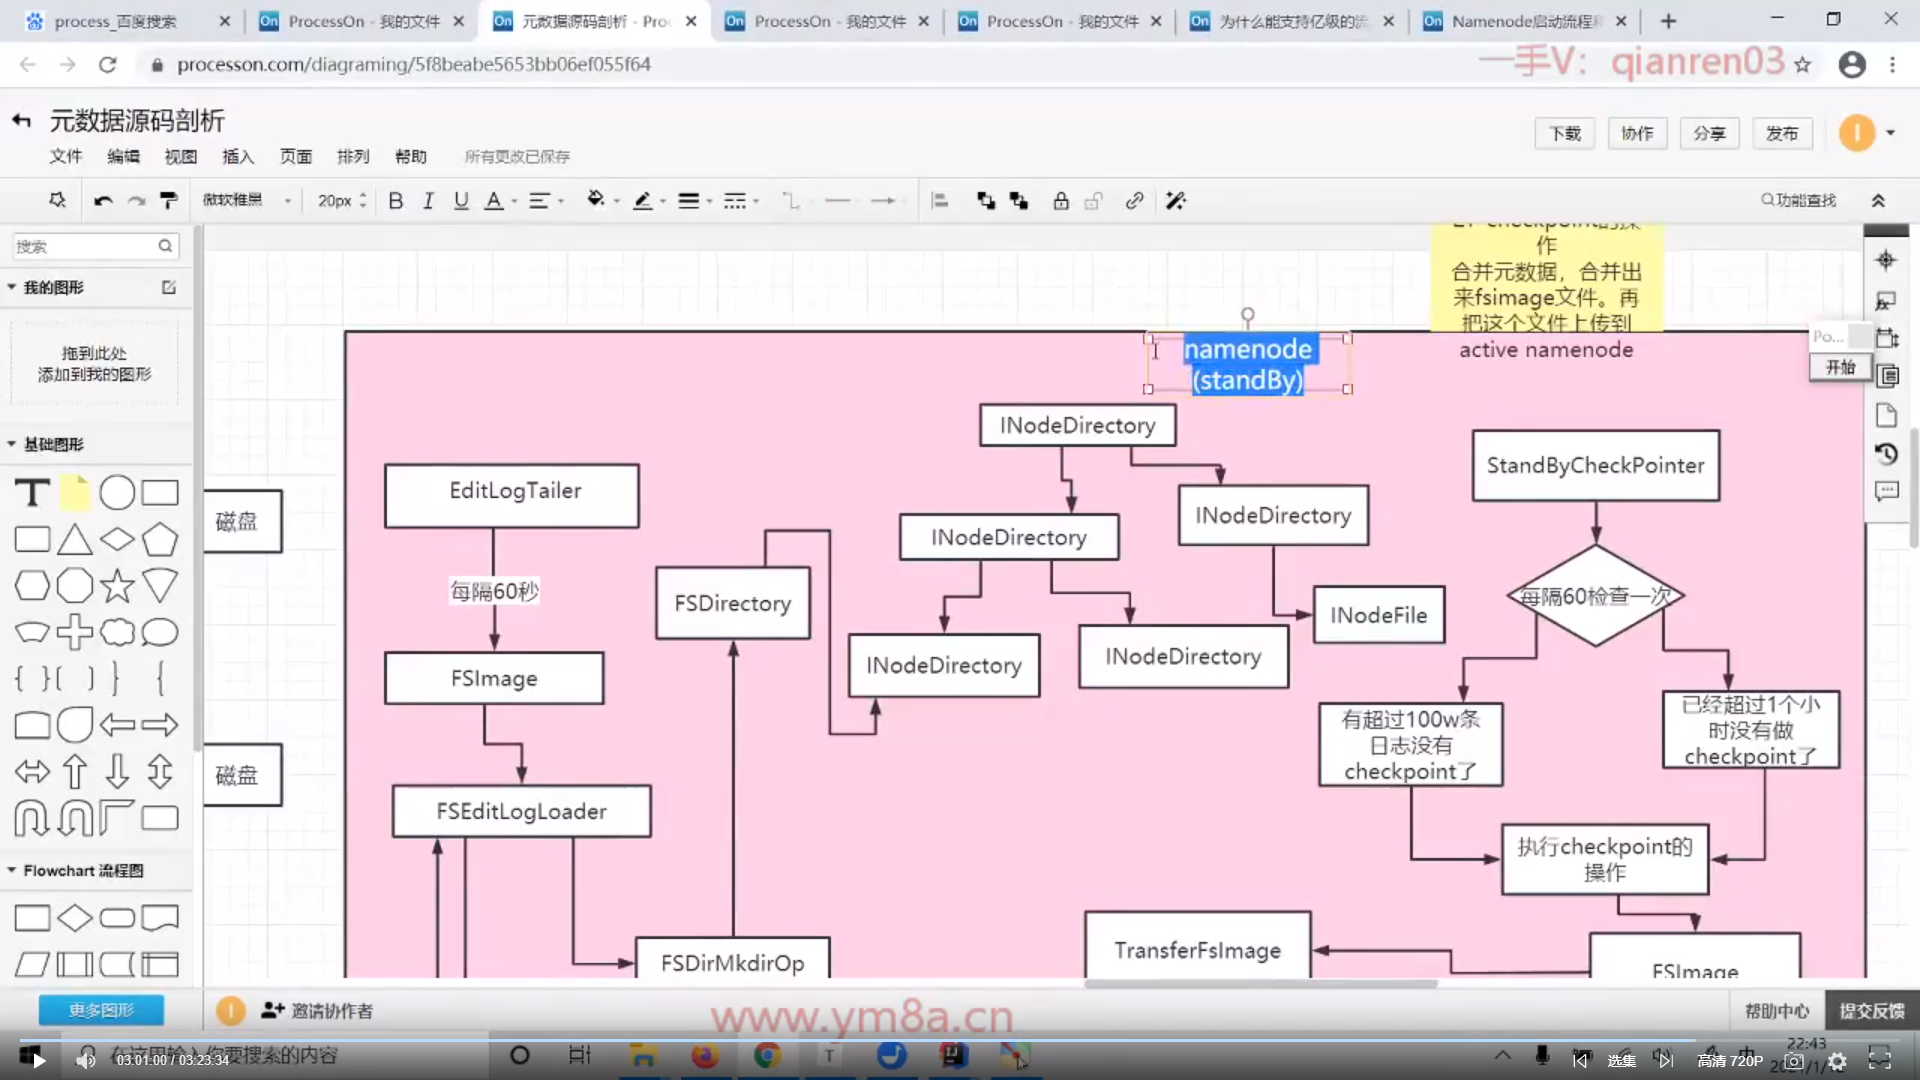
Task: Toggle underline formatting
Action: click(461, 201)
